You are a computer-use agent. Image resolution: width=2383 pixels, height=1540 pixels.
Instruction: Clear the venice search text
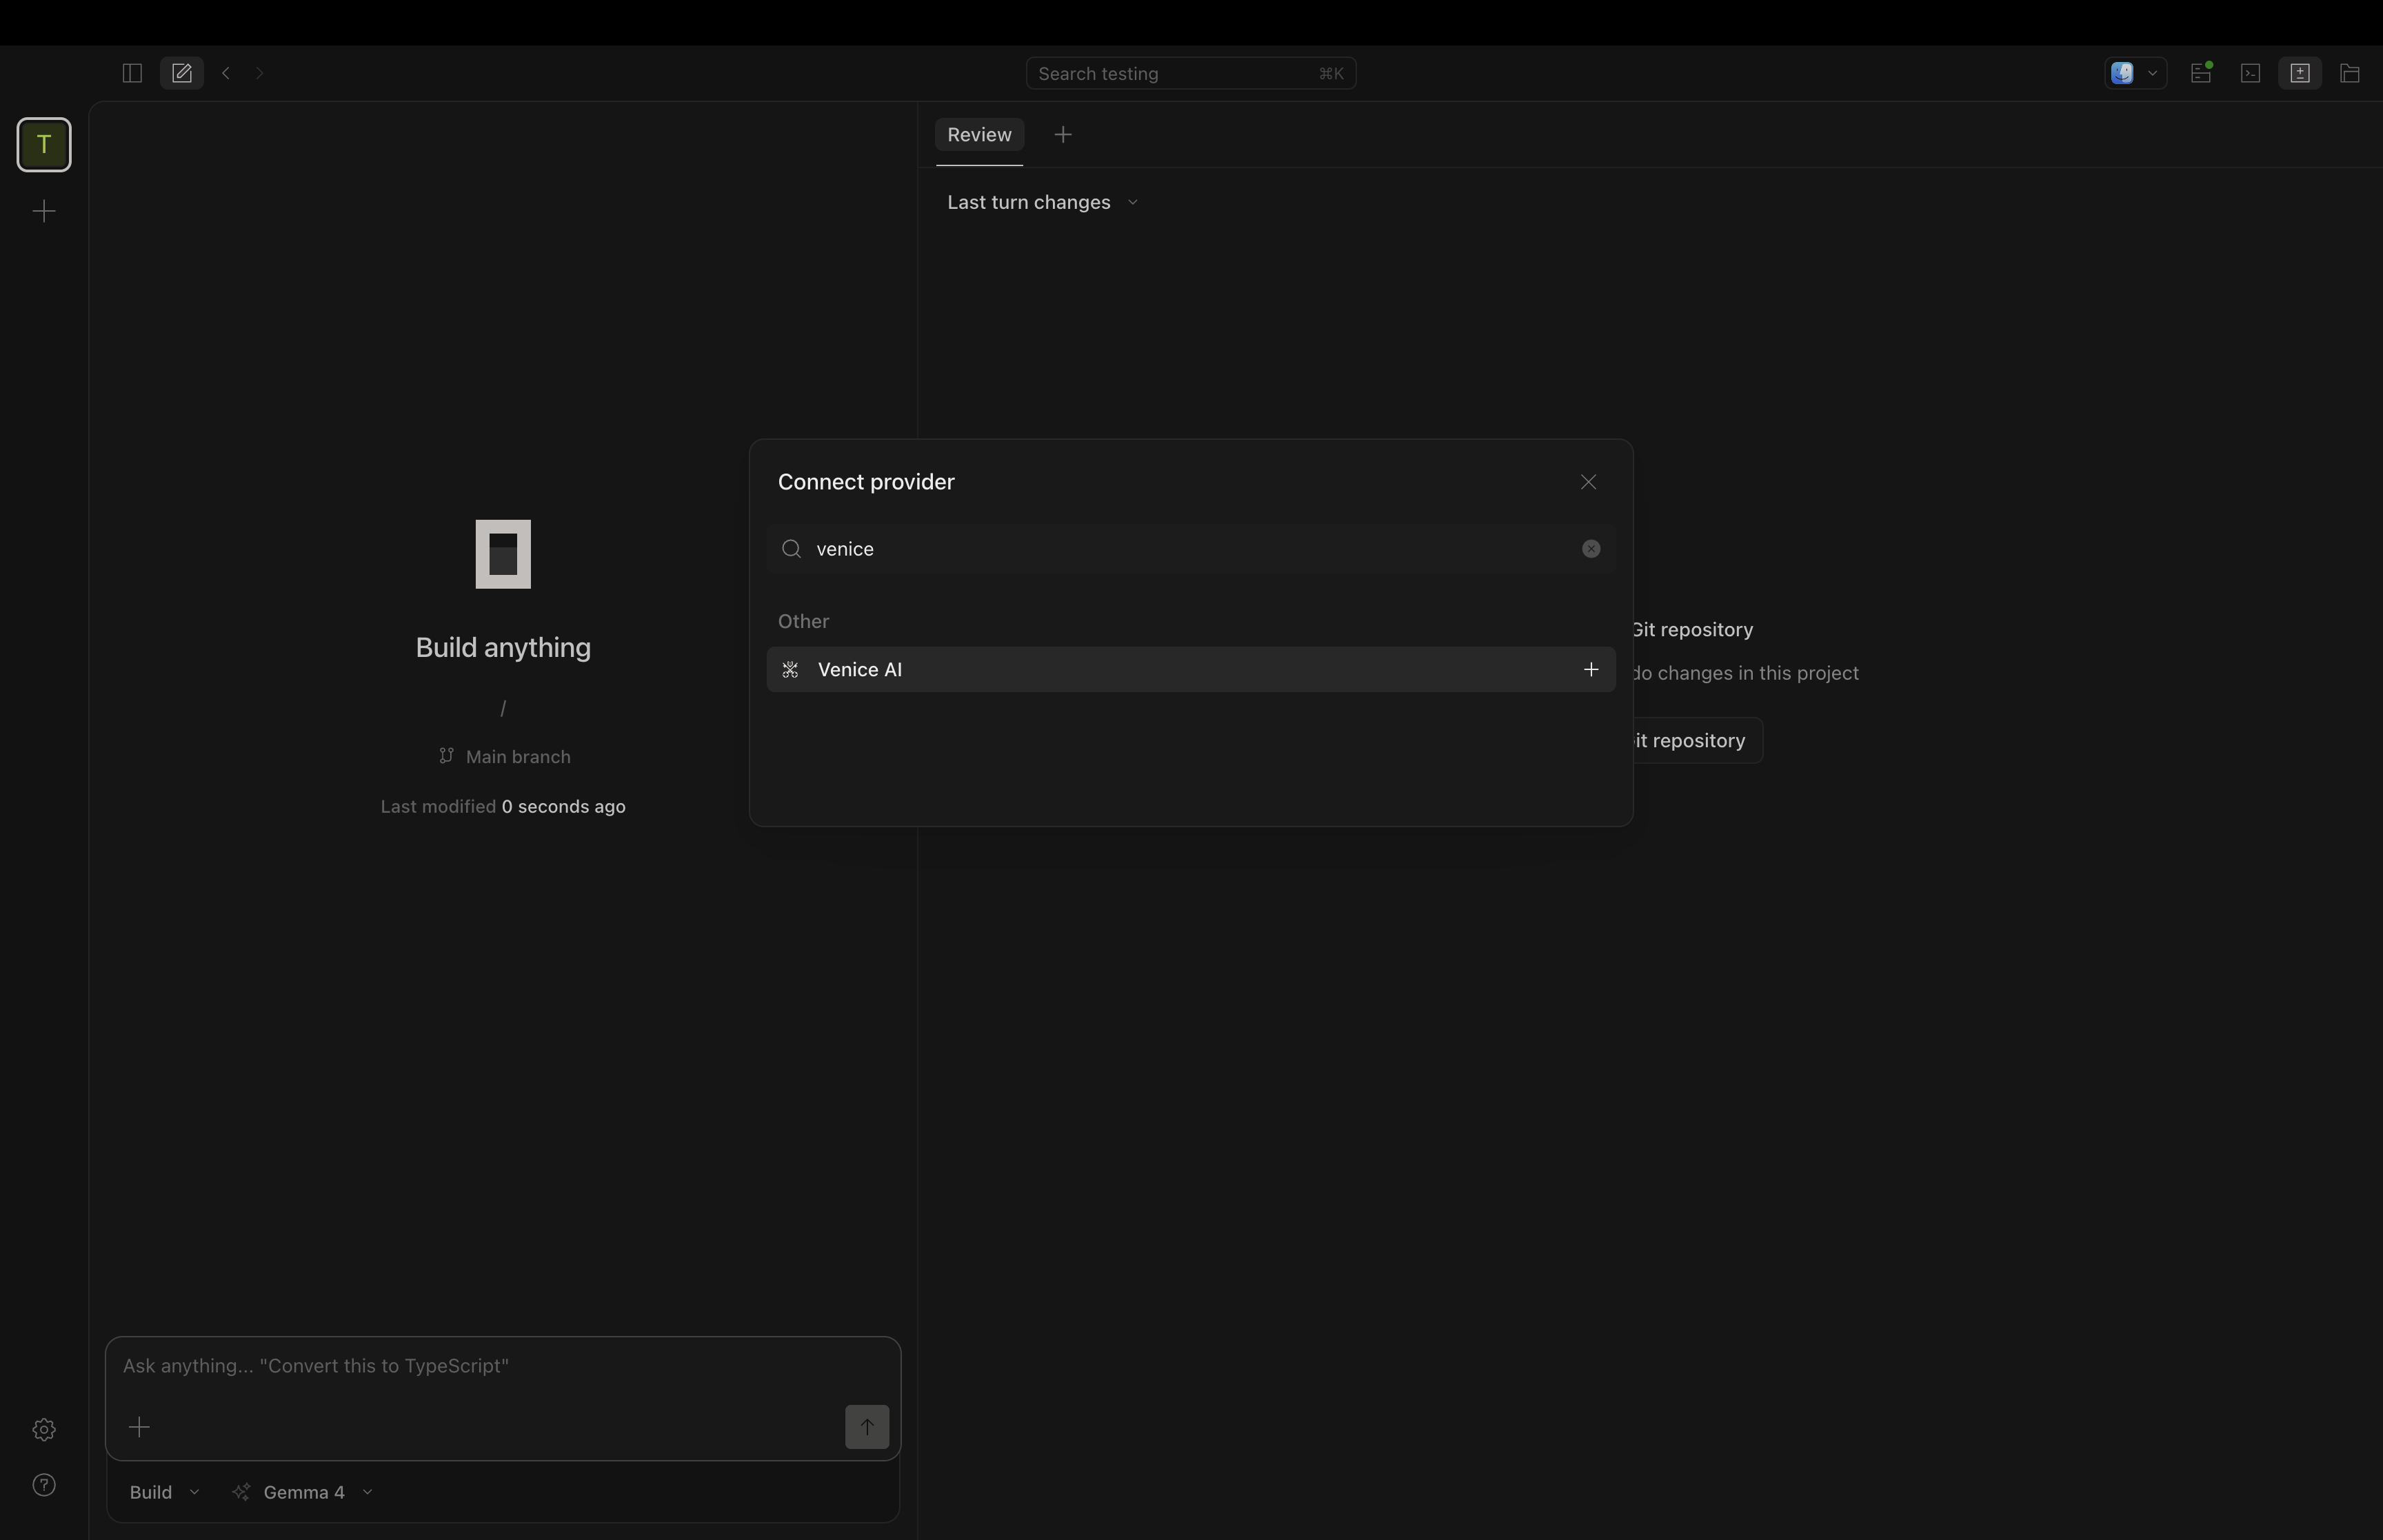pos(1591,549)
